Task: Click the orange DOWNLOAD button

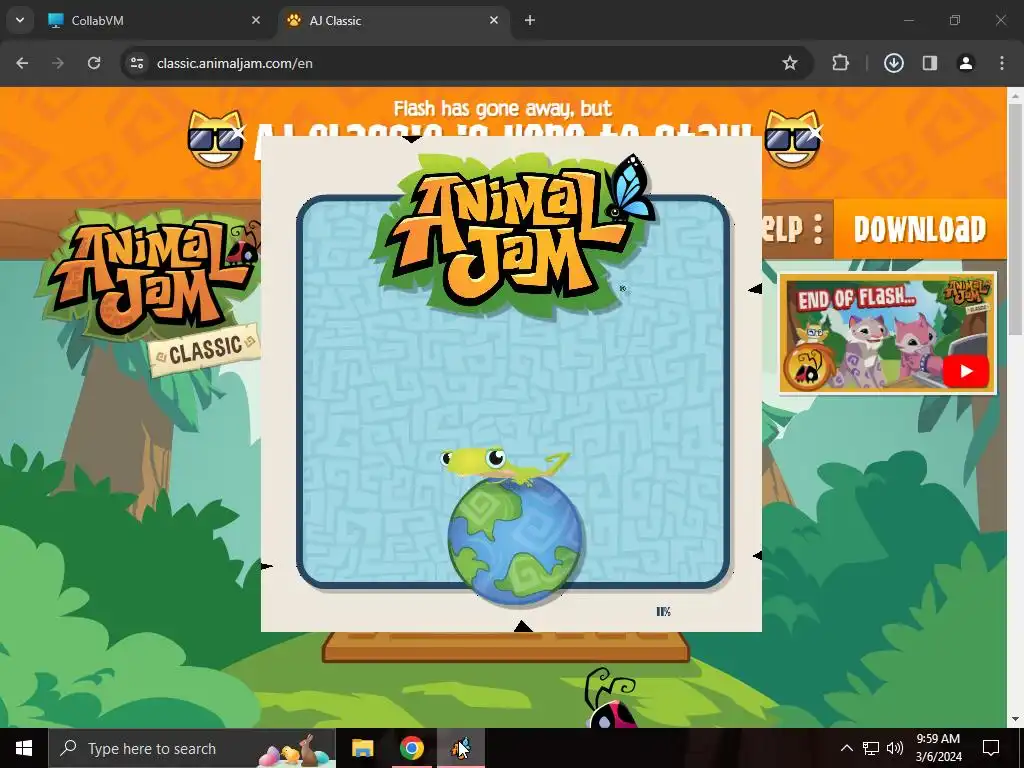Action: click(920, 229)
